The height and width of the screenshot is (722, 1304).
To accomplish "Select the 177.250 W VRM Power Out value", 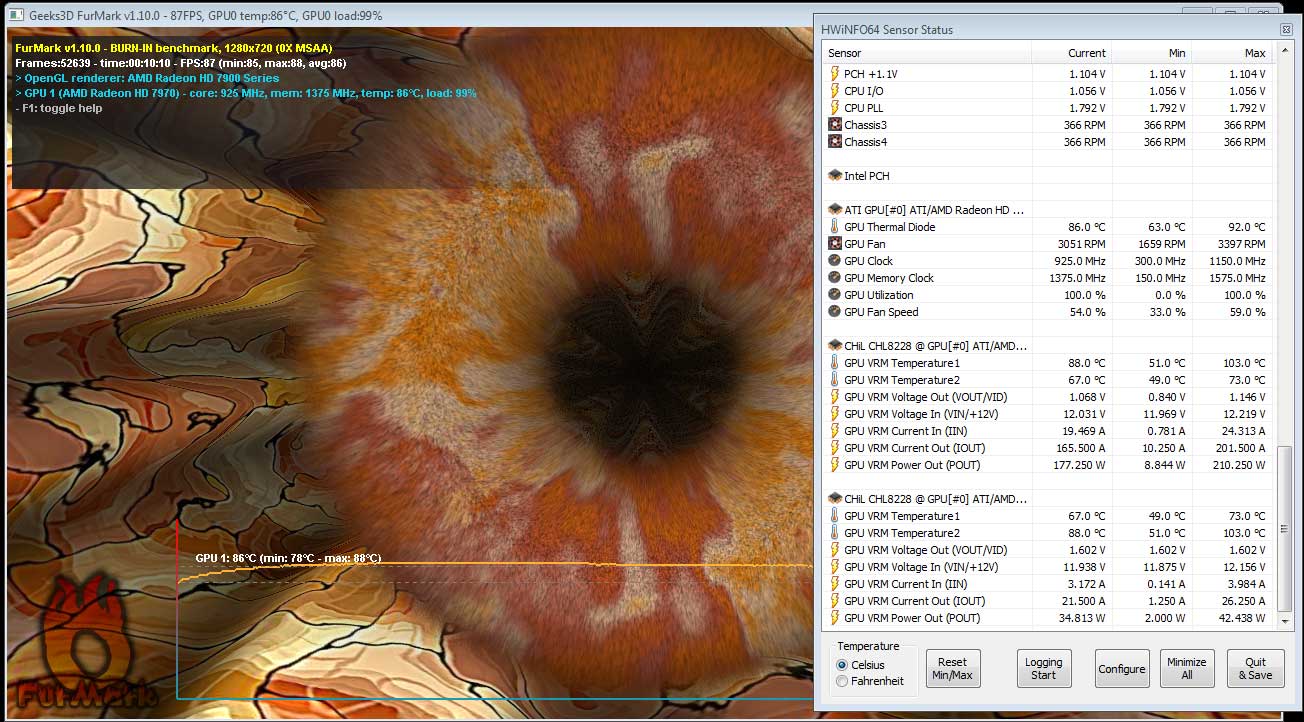I will [x=1079, y=465].
